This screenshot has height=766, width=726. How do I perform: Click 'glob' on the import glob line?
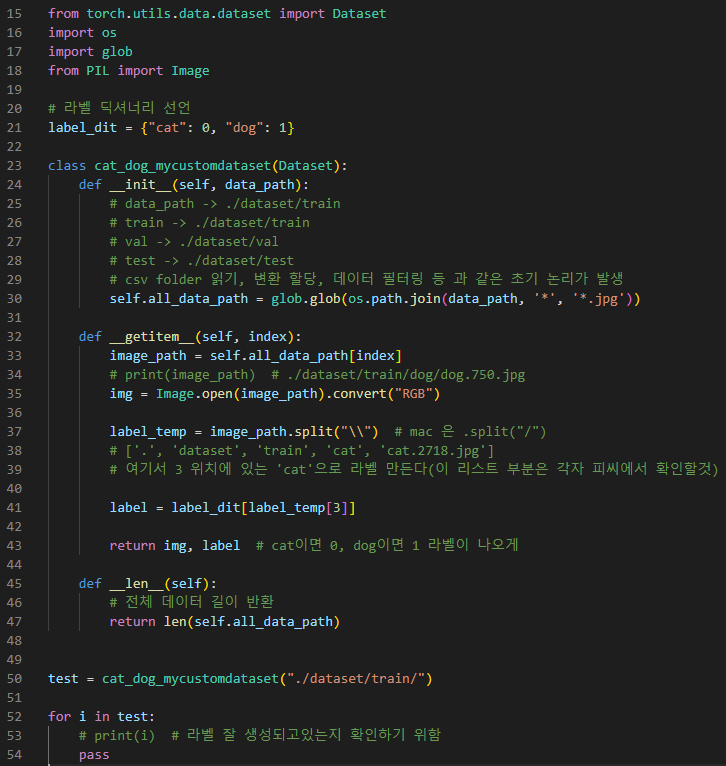point(117,52)
